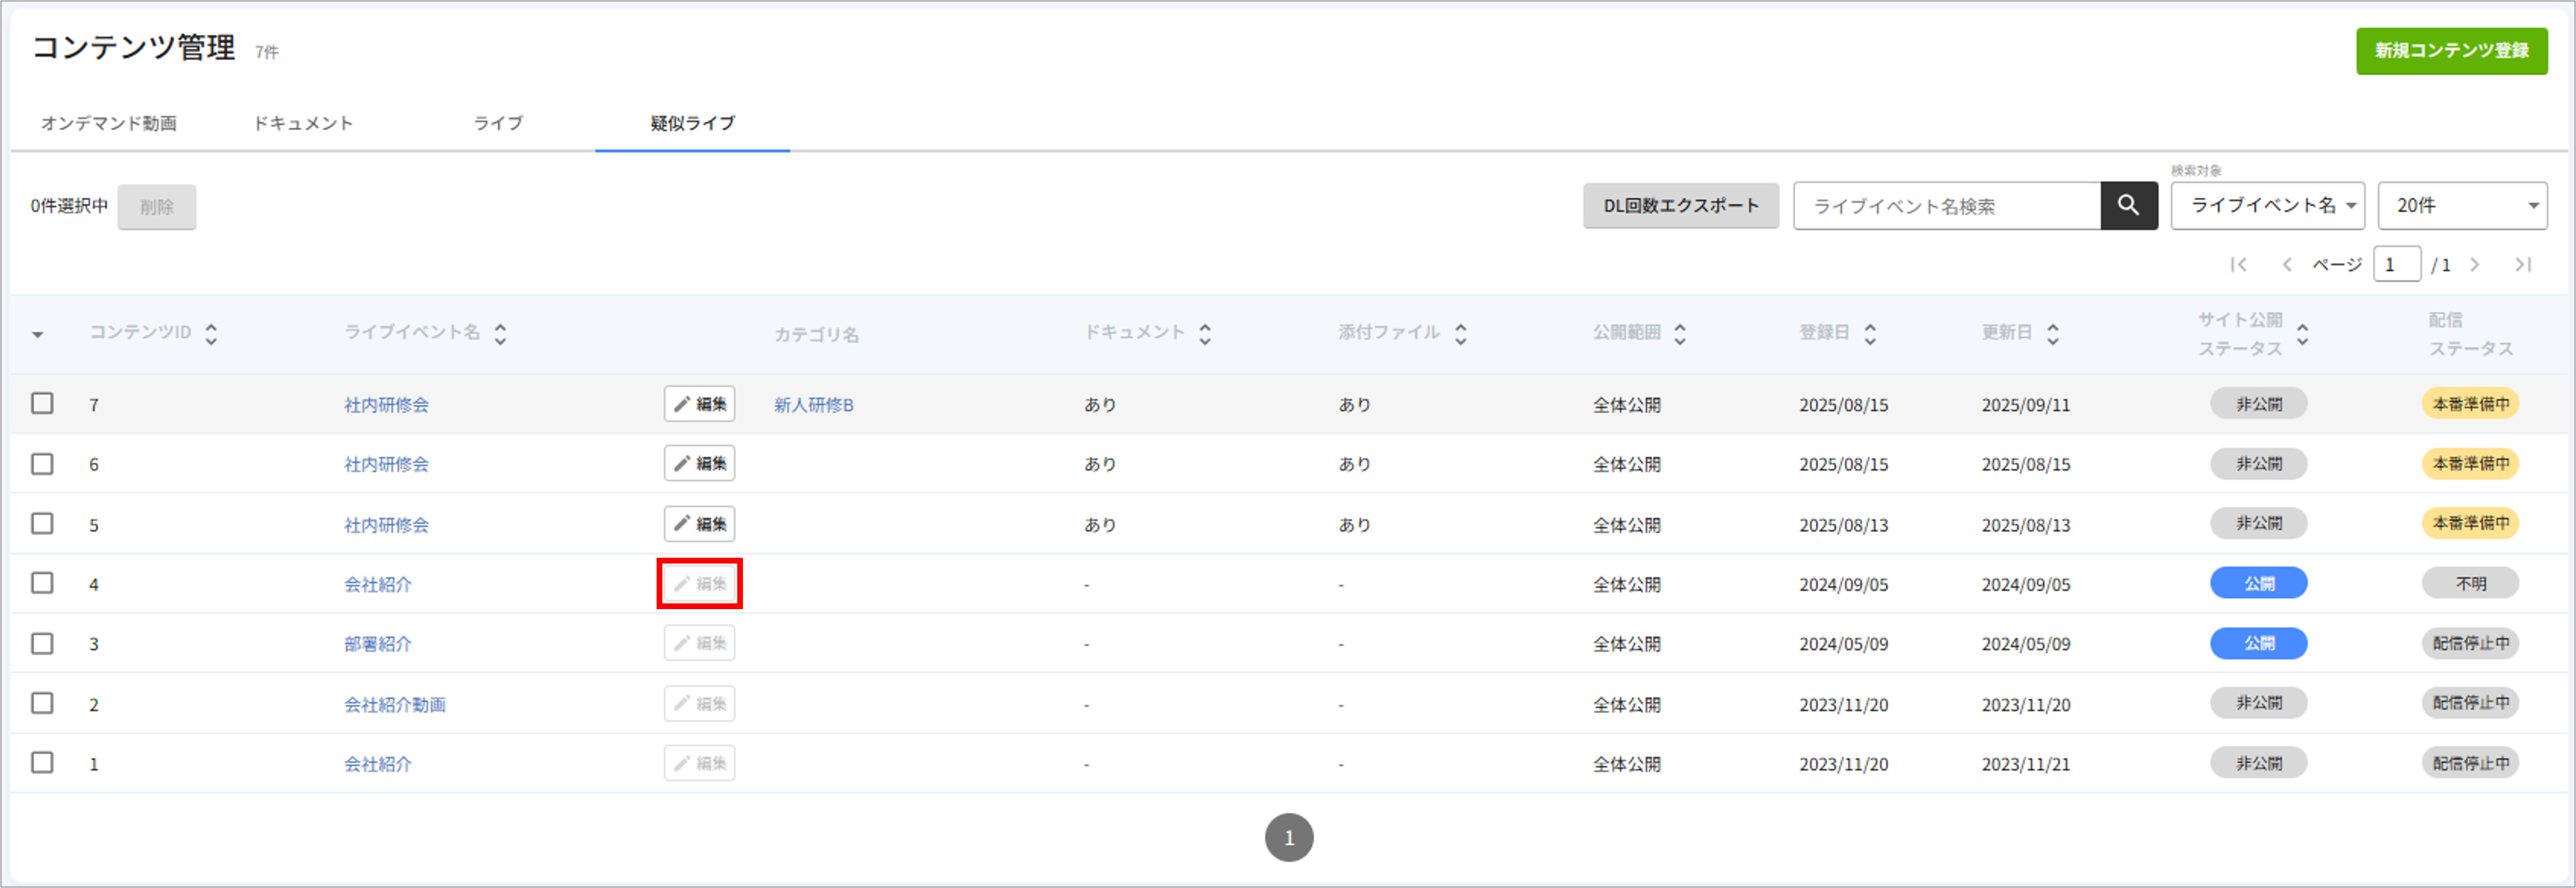Click the カテゴリ名 column header
The width and height of the screenshot is (2576, 888).
tap(816, 335)
